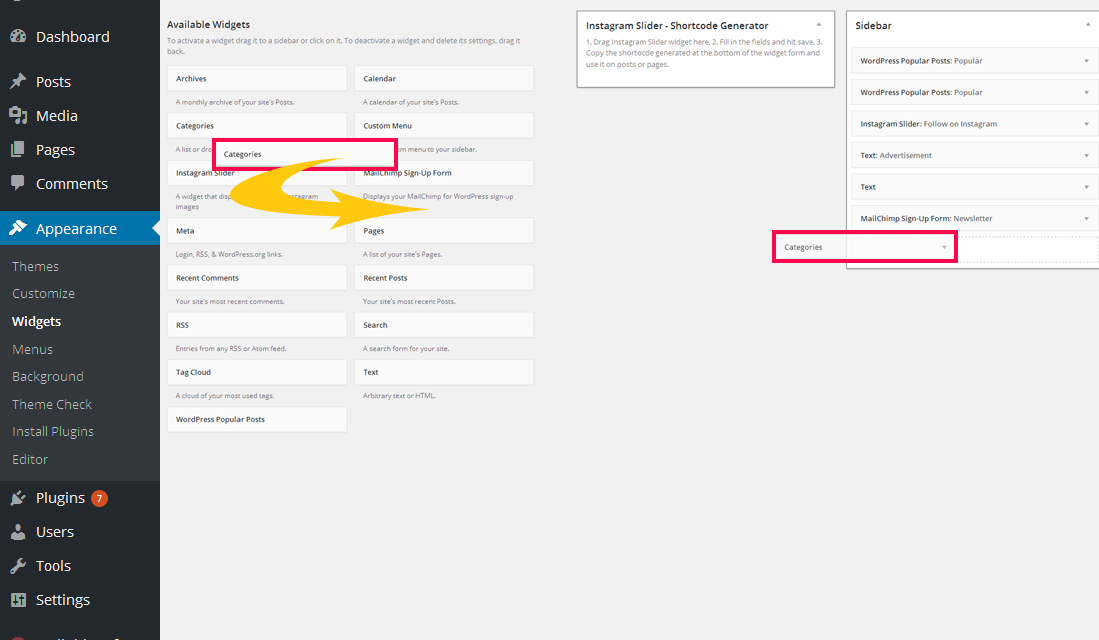
Task: Open the Install Plugins submenu link
Action: [53, 432]
